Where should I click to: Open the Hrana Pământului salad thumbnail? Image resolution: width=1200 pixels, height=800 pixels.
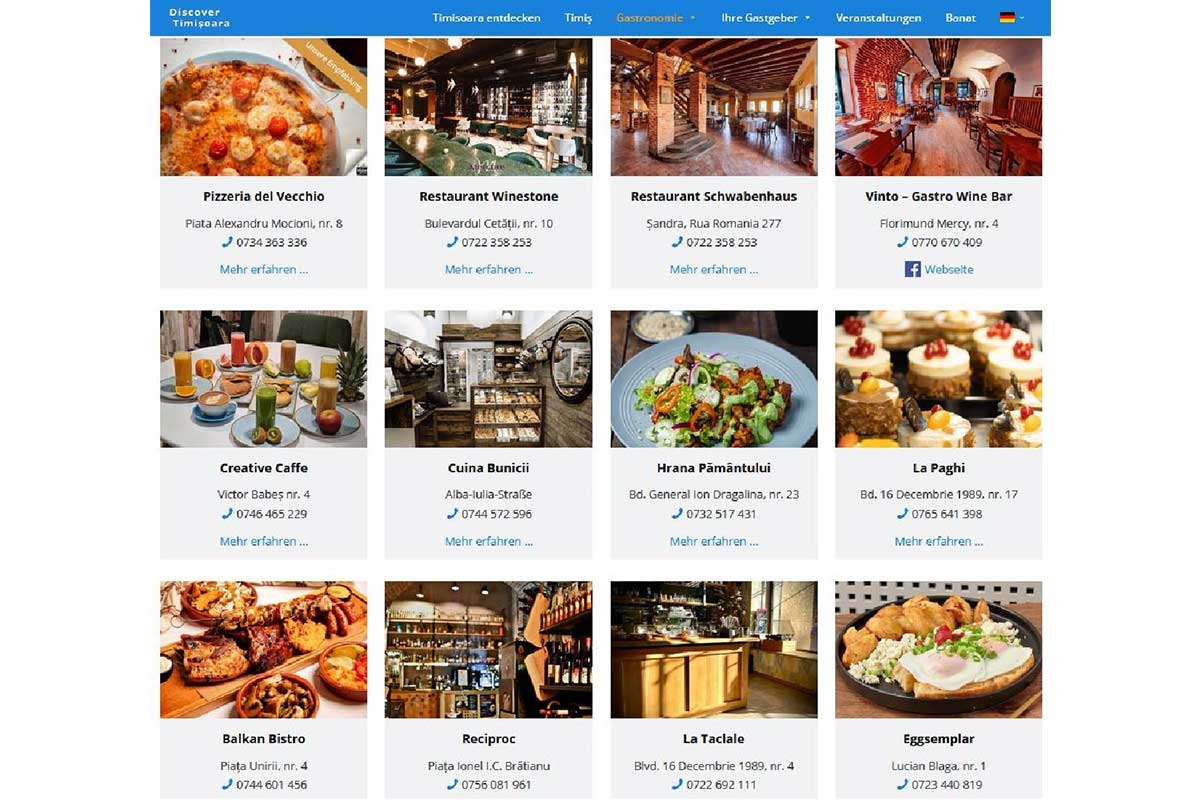(714, 379)
